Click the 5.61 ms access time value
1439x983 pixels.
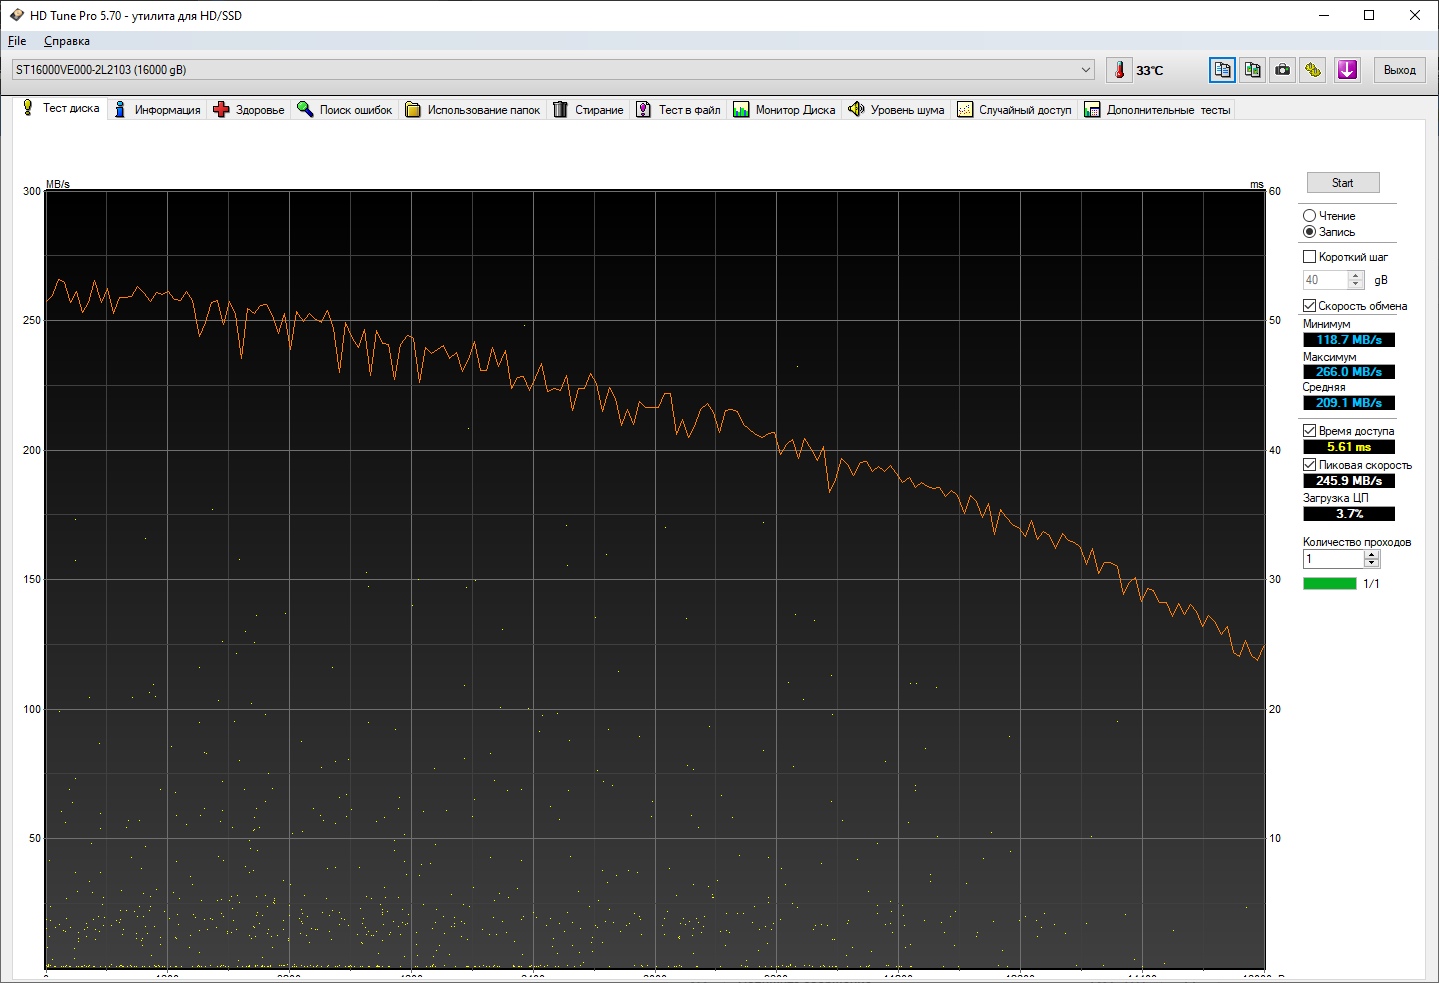pos(1349,447)
